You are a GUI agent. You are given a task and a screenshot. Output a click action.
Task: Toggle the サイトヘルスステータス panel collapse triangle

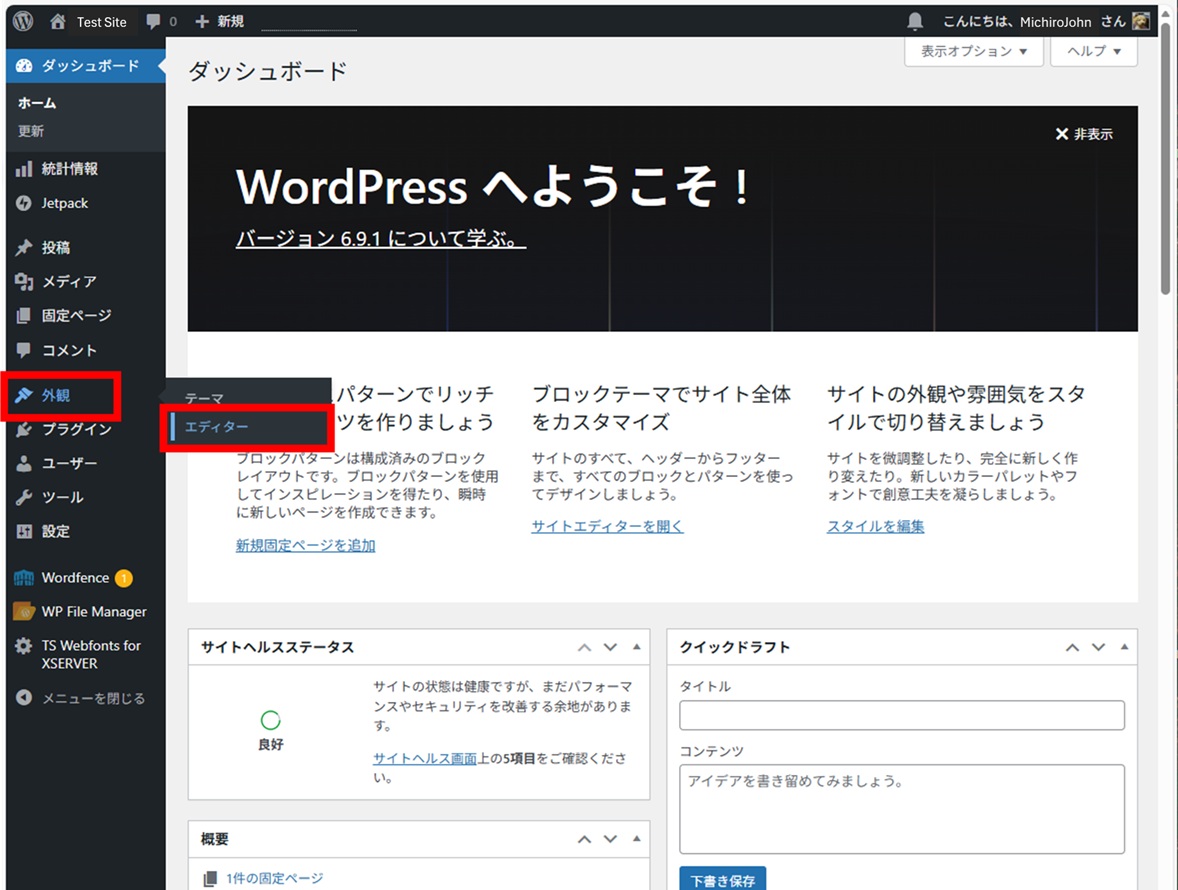click(636, 647)
